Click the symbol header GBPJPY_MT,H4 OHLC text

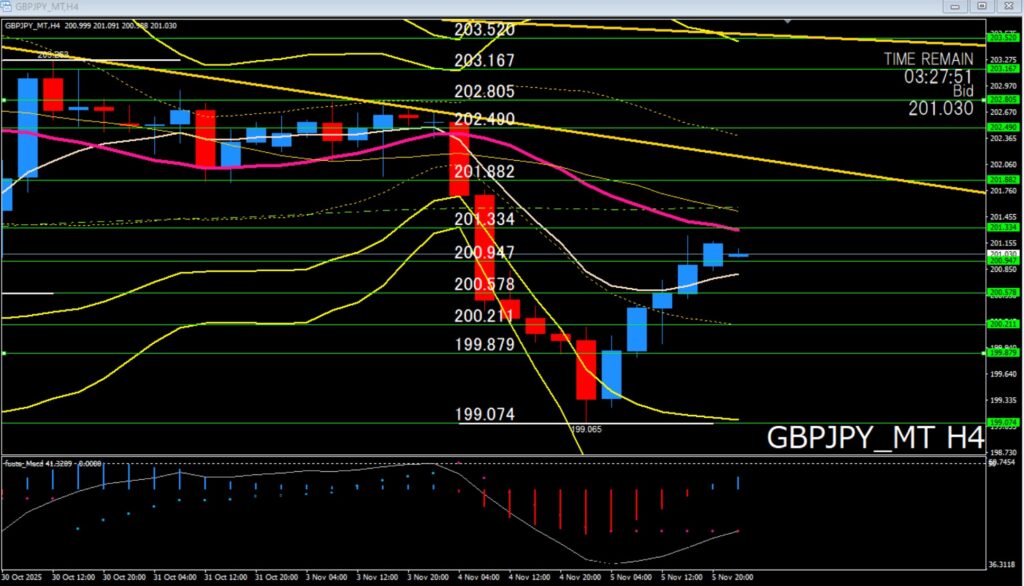coord(90,24)
